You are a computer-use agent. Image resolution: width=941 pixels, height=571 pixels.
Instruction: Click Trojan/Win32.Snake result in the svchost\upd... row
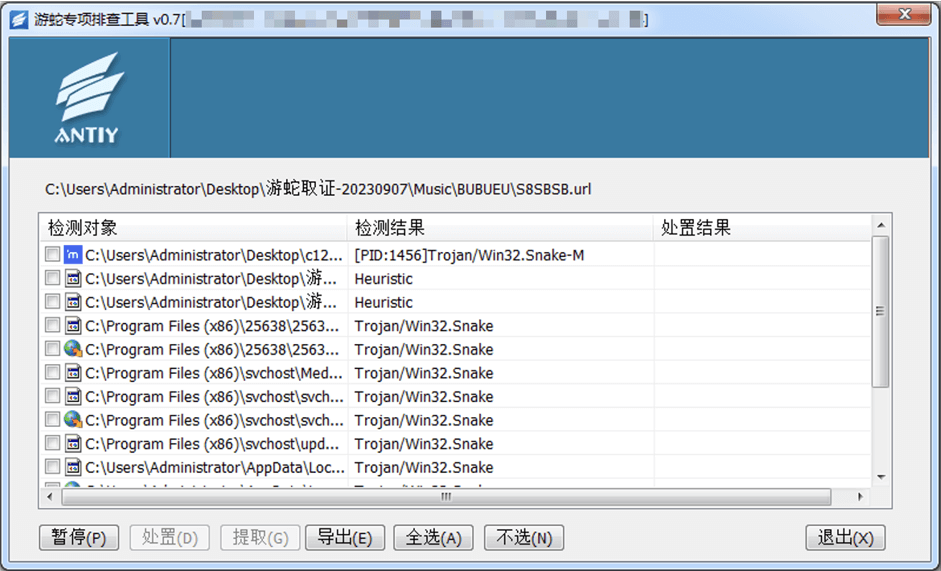424,444
